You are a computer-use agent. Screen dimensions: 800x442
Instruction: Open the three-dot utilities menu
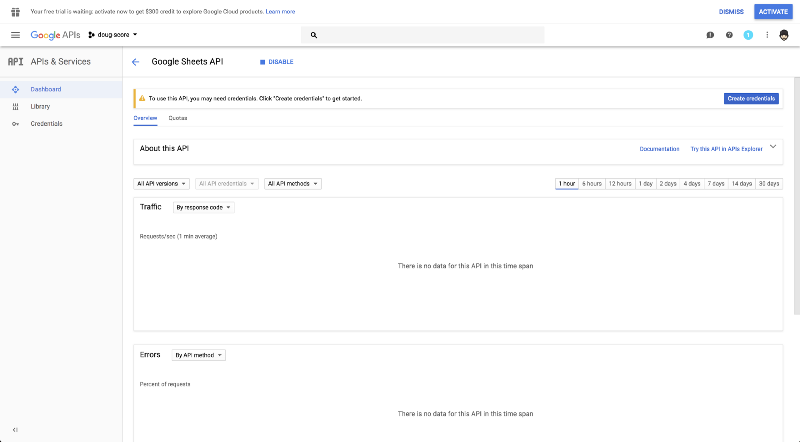pos(767,35)
